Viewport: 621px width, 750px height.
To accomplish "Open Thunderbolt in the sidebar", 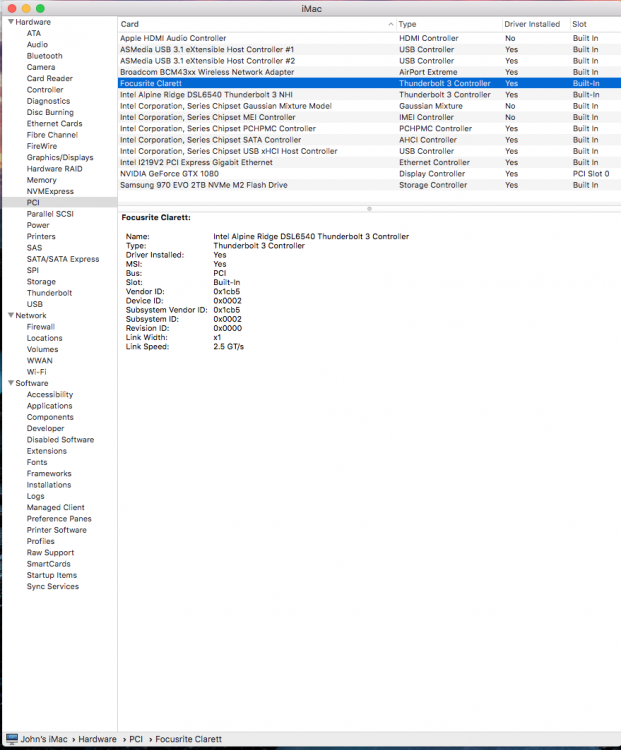I will point(49,293).
